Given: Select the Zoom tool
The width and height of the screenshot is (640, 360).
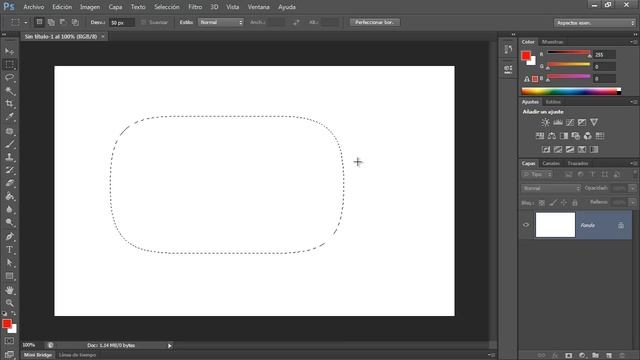Looking at the screenshot, I should click(x=9, y=303).
